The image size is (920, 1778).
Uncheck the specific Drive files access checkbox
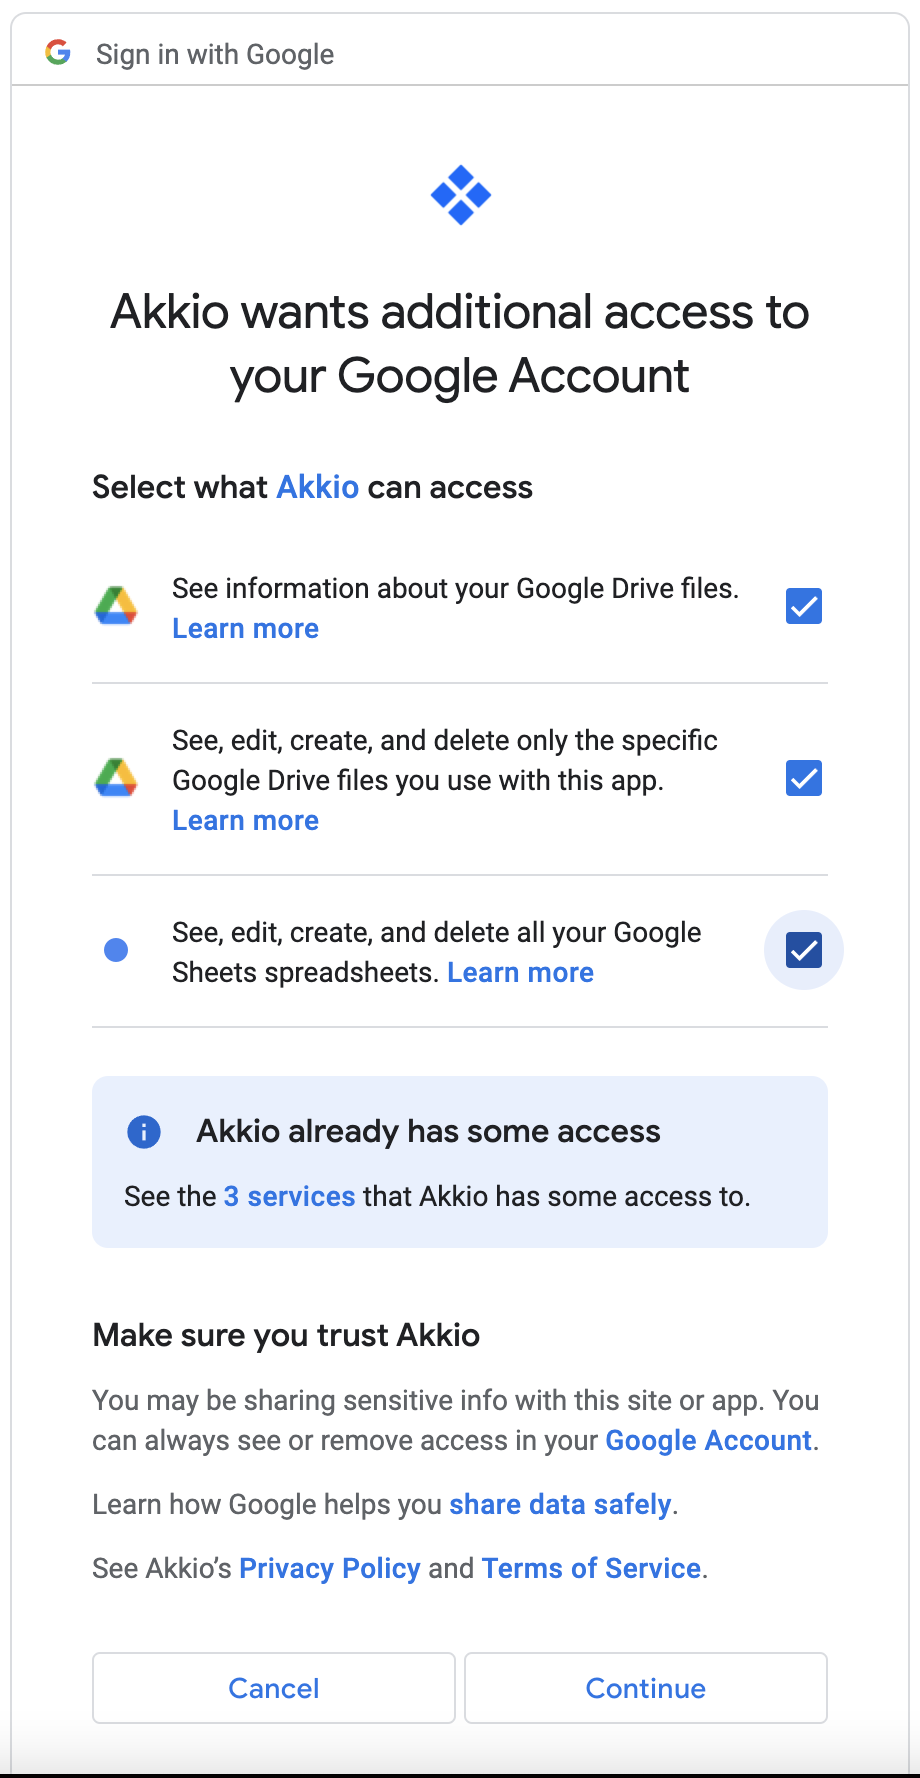804,778
